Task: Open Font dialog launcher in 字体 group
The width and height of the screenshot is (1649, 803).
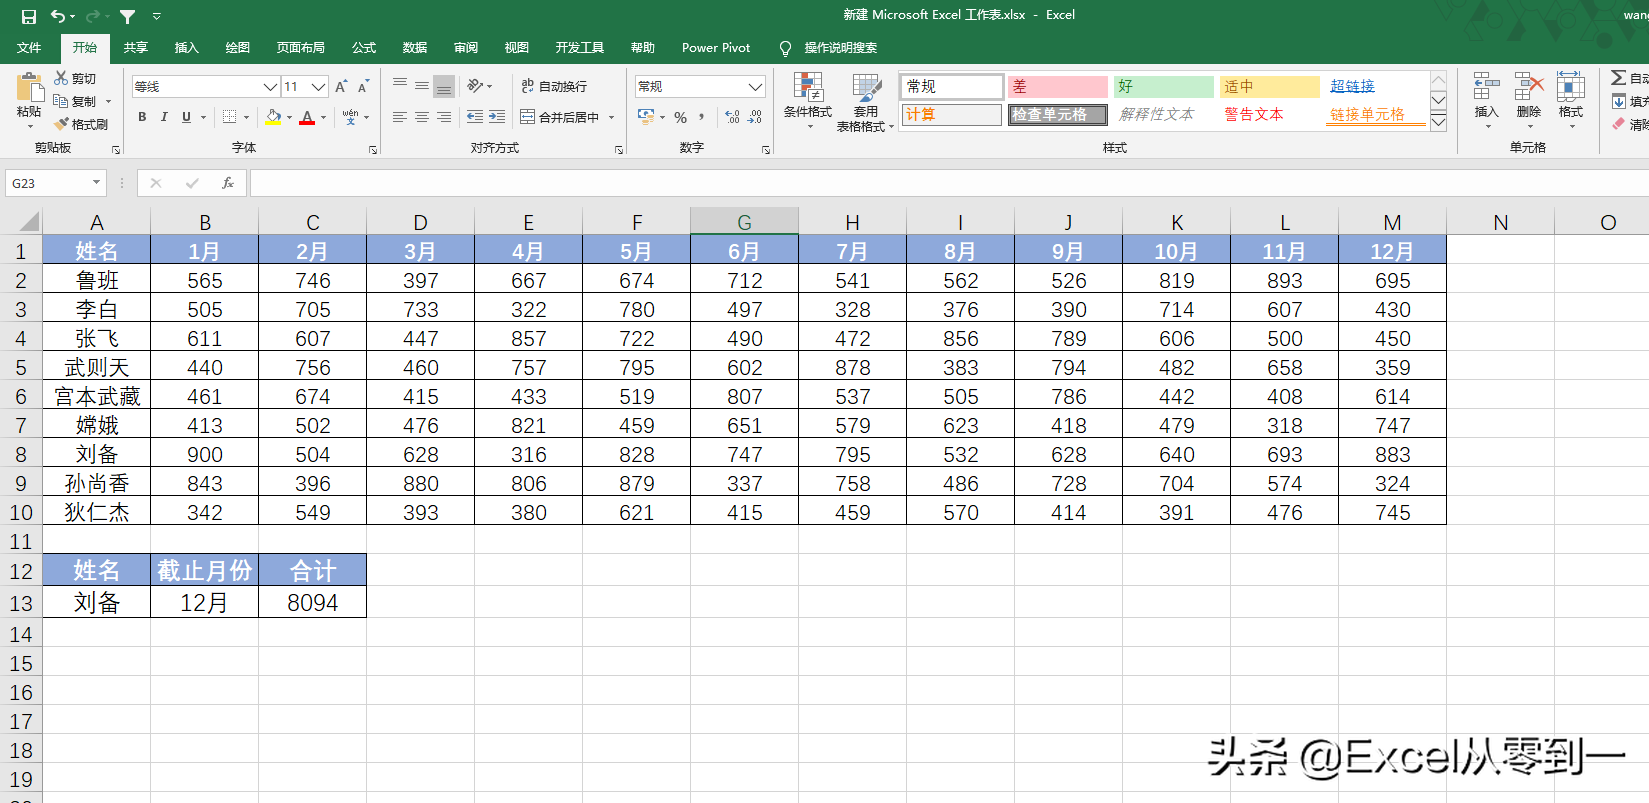Action: (x=373, y=149)
